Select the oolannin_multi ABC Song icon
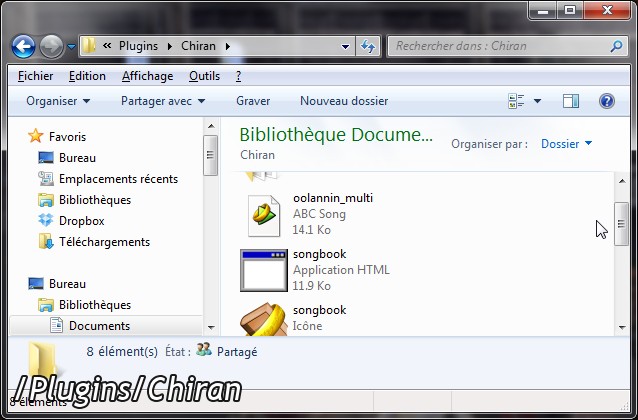638x420 pixels. [264, 216]
